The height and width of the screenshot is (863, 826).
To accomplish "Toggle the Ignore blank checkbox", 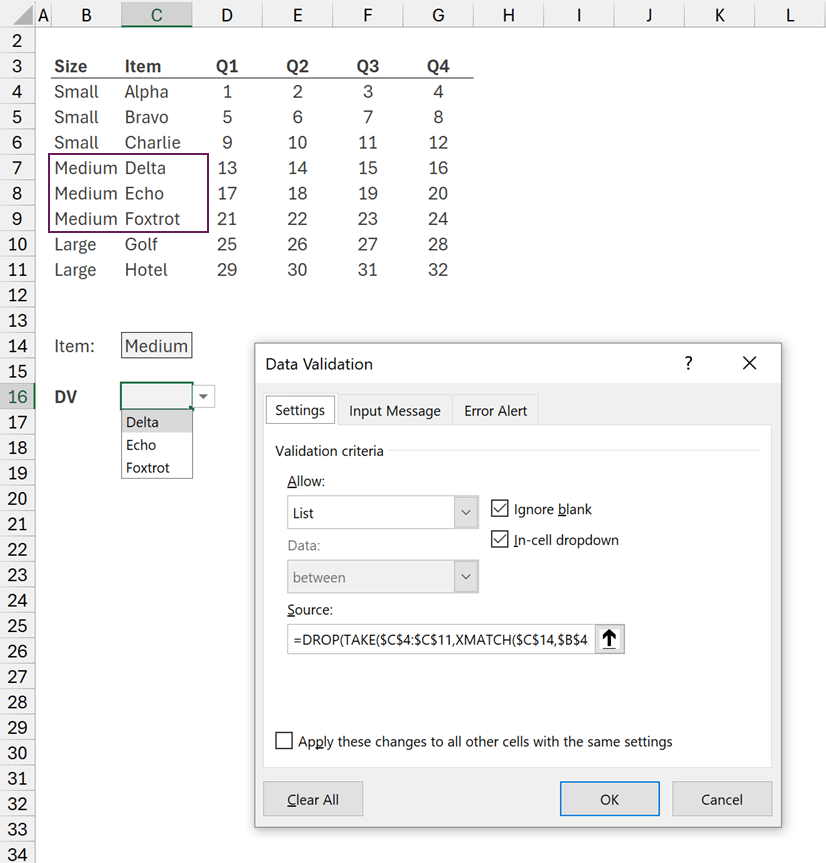I will pyautogui.click(x=500, y=509).
